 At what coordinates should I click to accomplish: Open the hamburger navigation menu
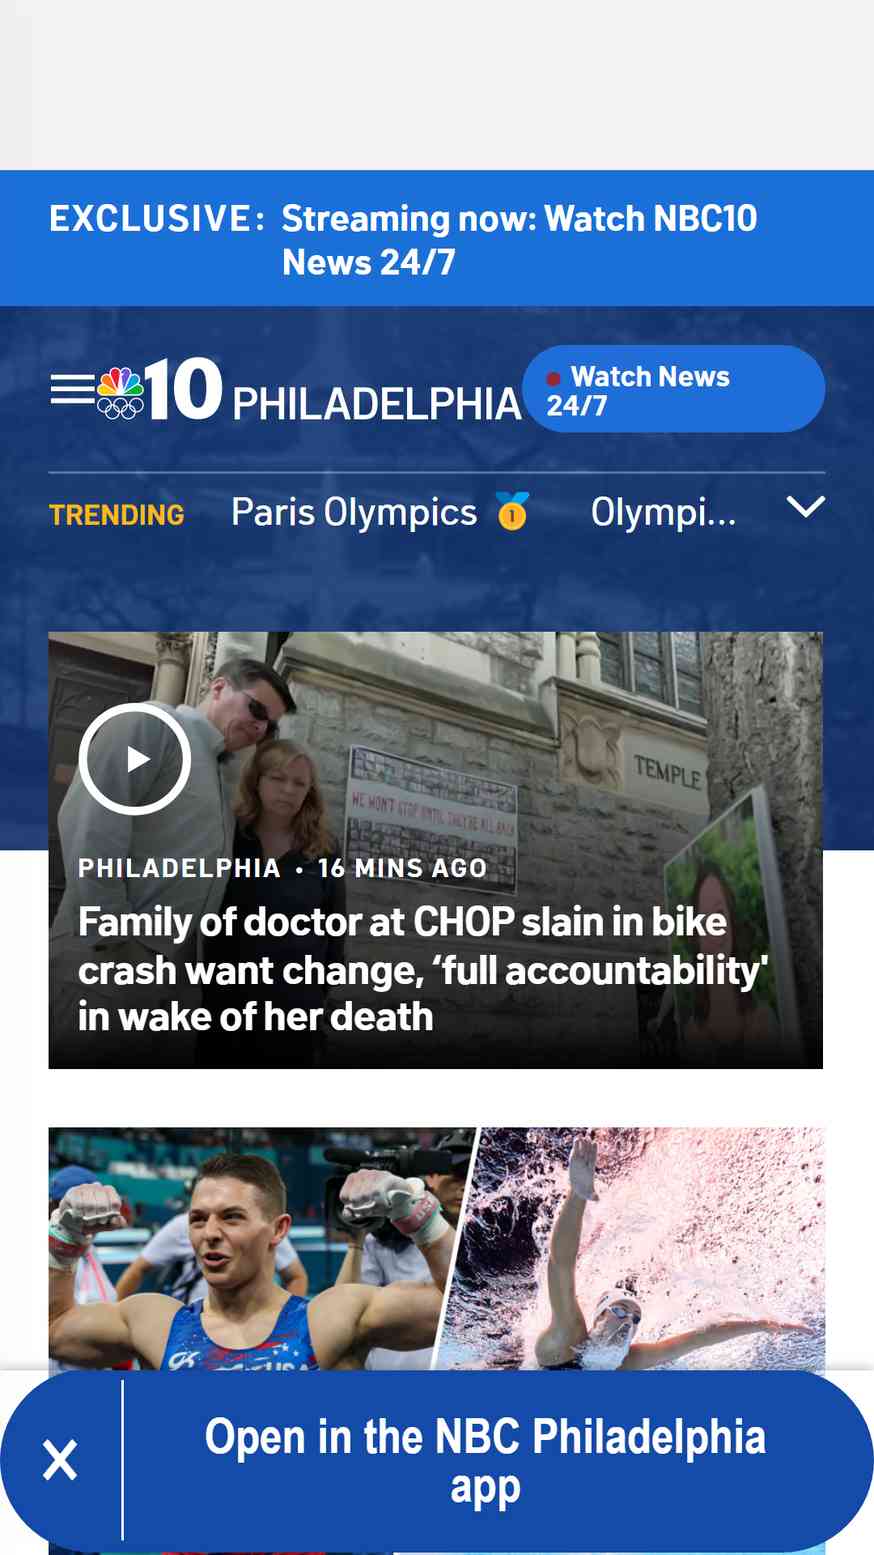click(x=72, y=390)
